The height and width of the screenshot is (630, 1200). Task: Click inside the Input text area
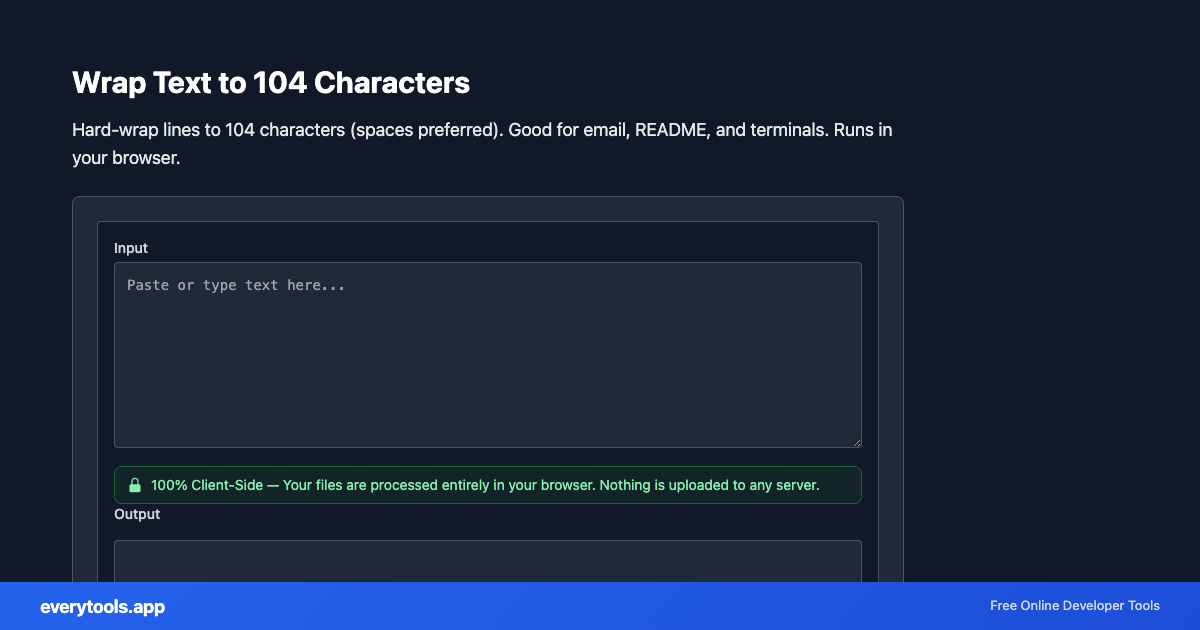tap(488, 355)
